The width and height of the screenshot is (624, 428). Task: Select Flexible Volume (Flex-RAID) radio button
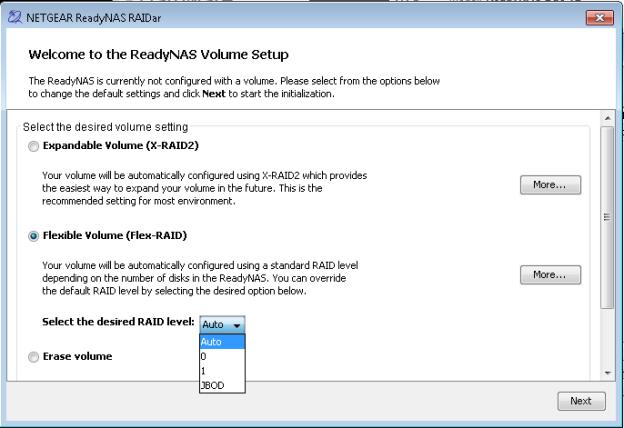pyautogui.click(x=33, y=236)
